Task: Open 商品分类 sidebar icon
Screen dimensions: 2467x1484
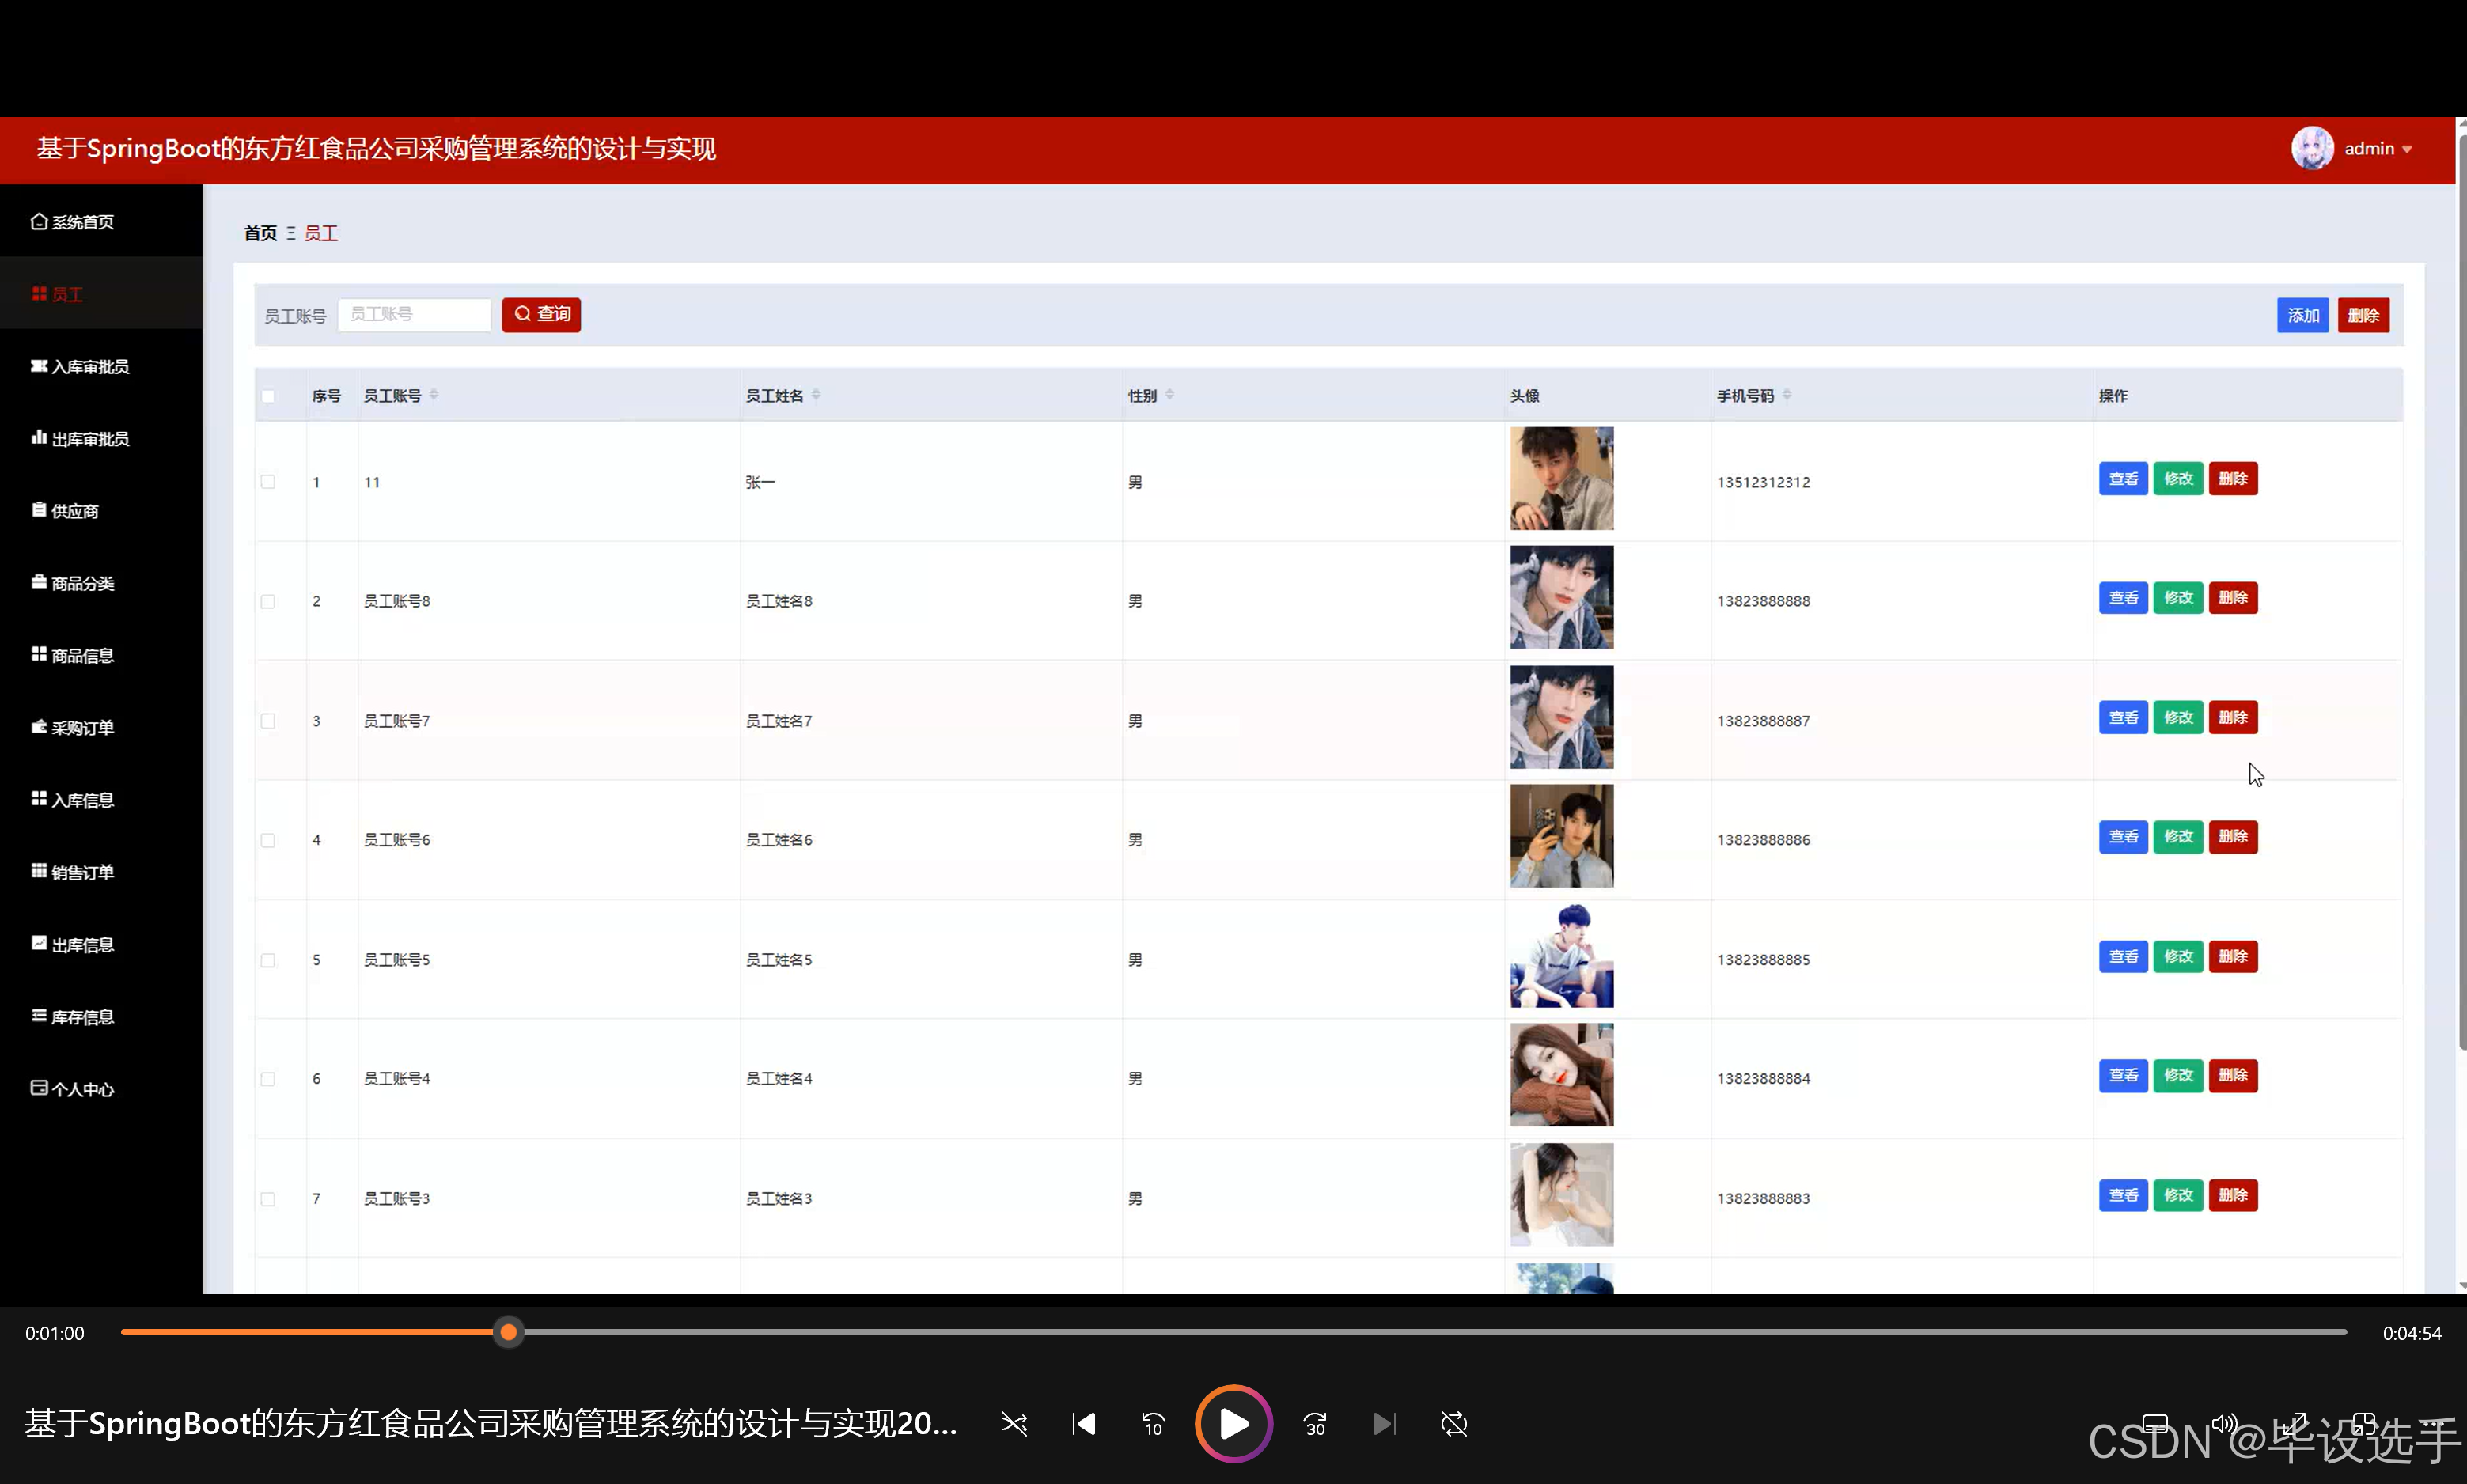Action: pyautogui.click(x=39, y=582)
